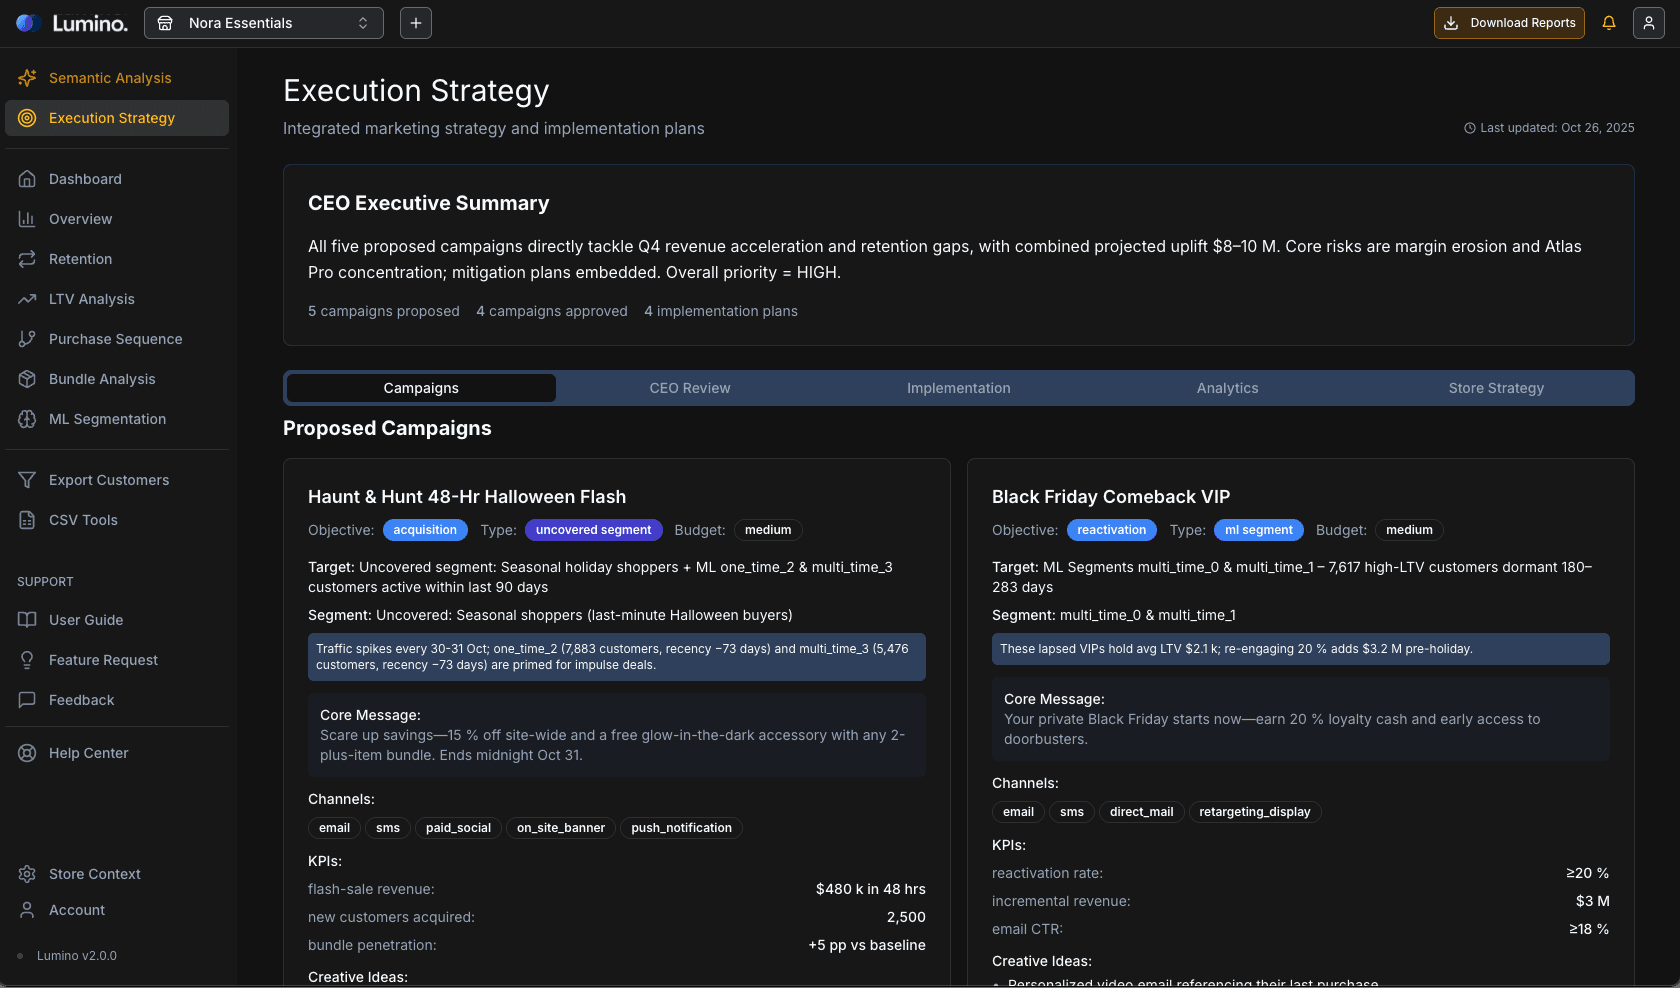Select the CSV Tools icon

(27, 520)
